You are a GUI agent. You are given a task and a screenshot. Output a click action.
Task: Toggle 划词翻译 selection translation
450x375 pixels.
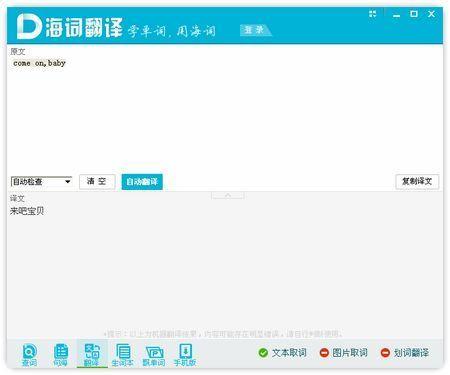coord(405,353)
